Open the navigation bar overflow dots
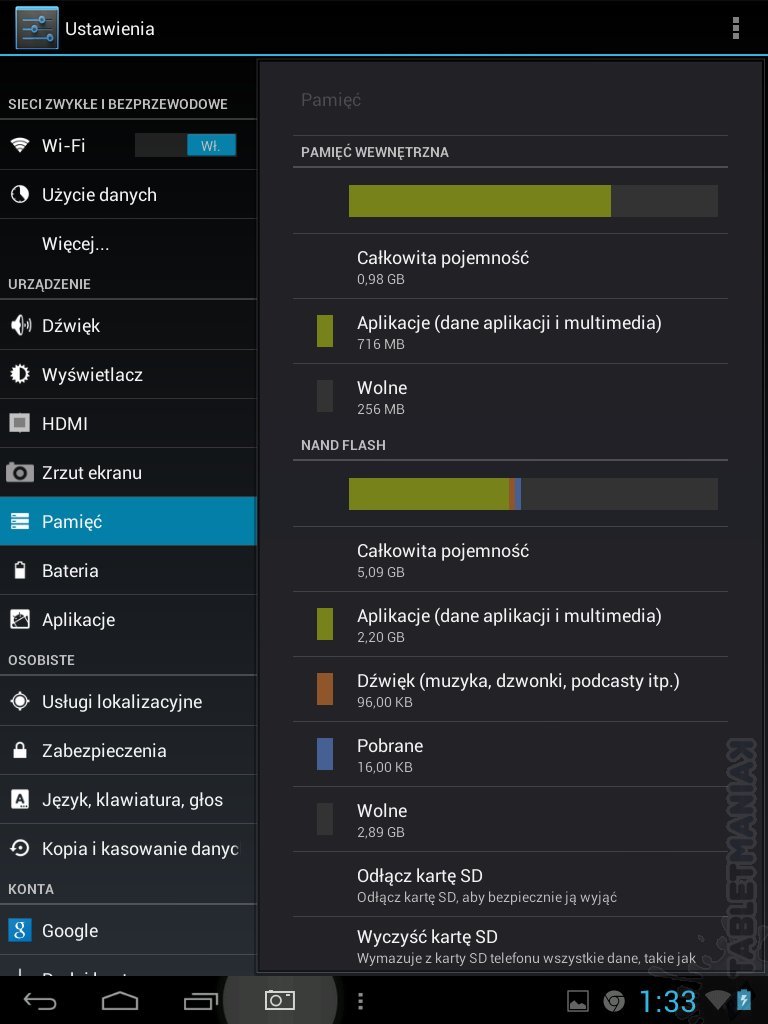Screen dimensions: 768x1024 (x=361, y=1000)
